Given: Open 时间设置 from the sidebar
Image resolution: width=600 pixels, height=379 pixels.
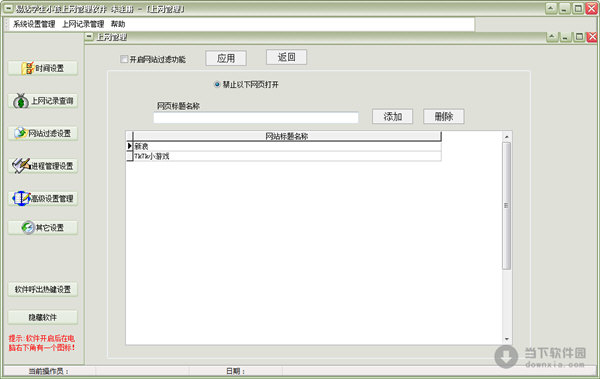Looking at the screenshot, I should [43, 68].
